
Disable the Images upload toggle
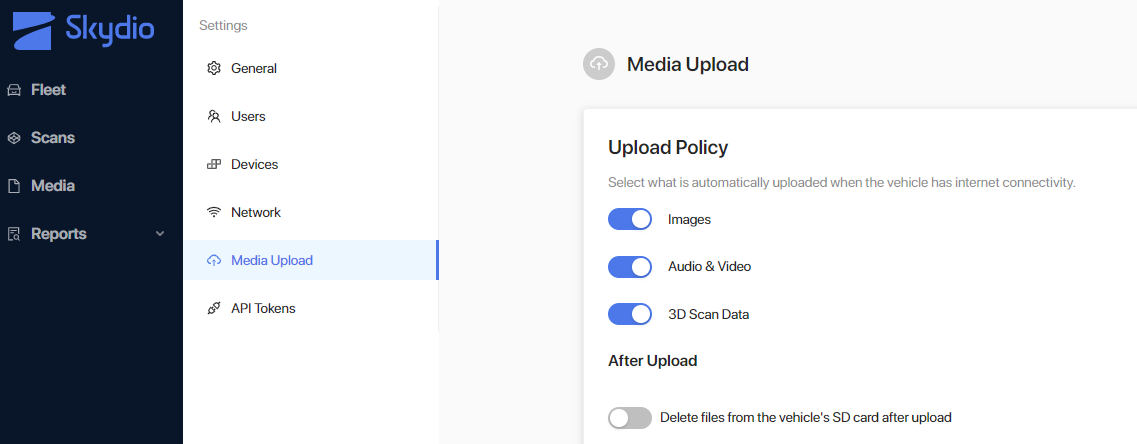(630, 219)
